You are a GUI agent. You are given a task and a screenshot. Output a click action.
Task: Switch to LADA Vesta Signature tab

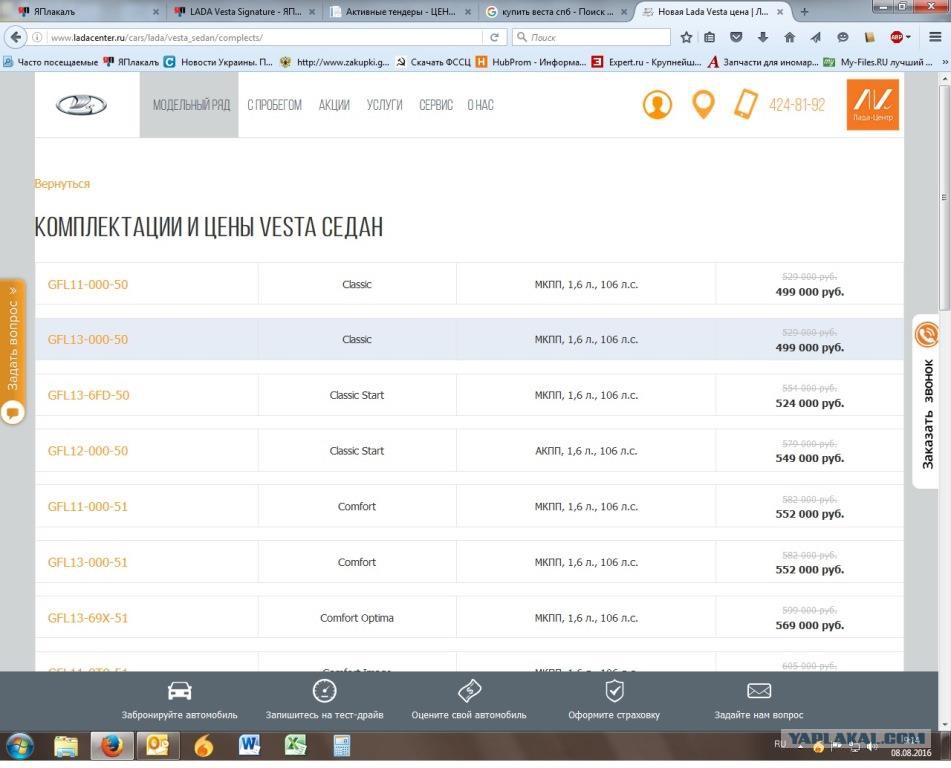[245, 12]
